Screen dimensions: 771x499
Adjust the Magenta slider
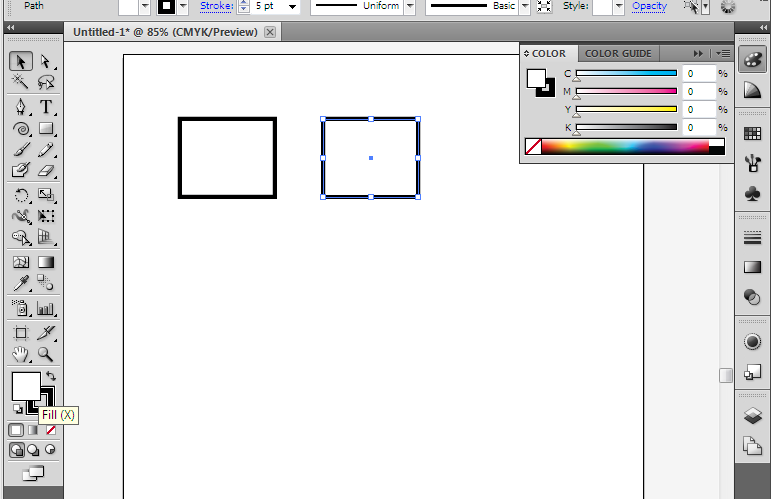[x=626, y=91]
